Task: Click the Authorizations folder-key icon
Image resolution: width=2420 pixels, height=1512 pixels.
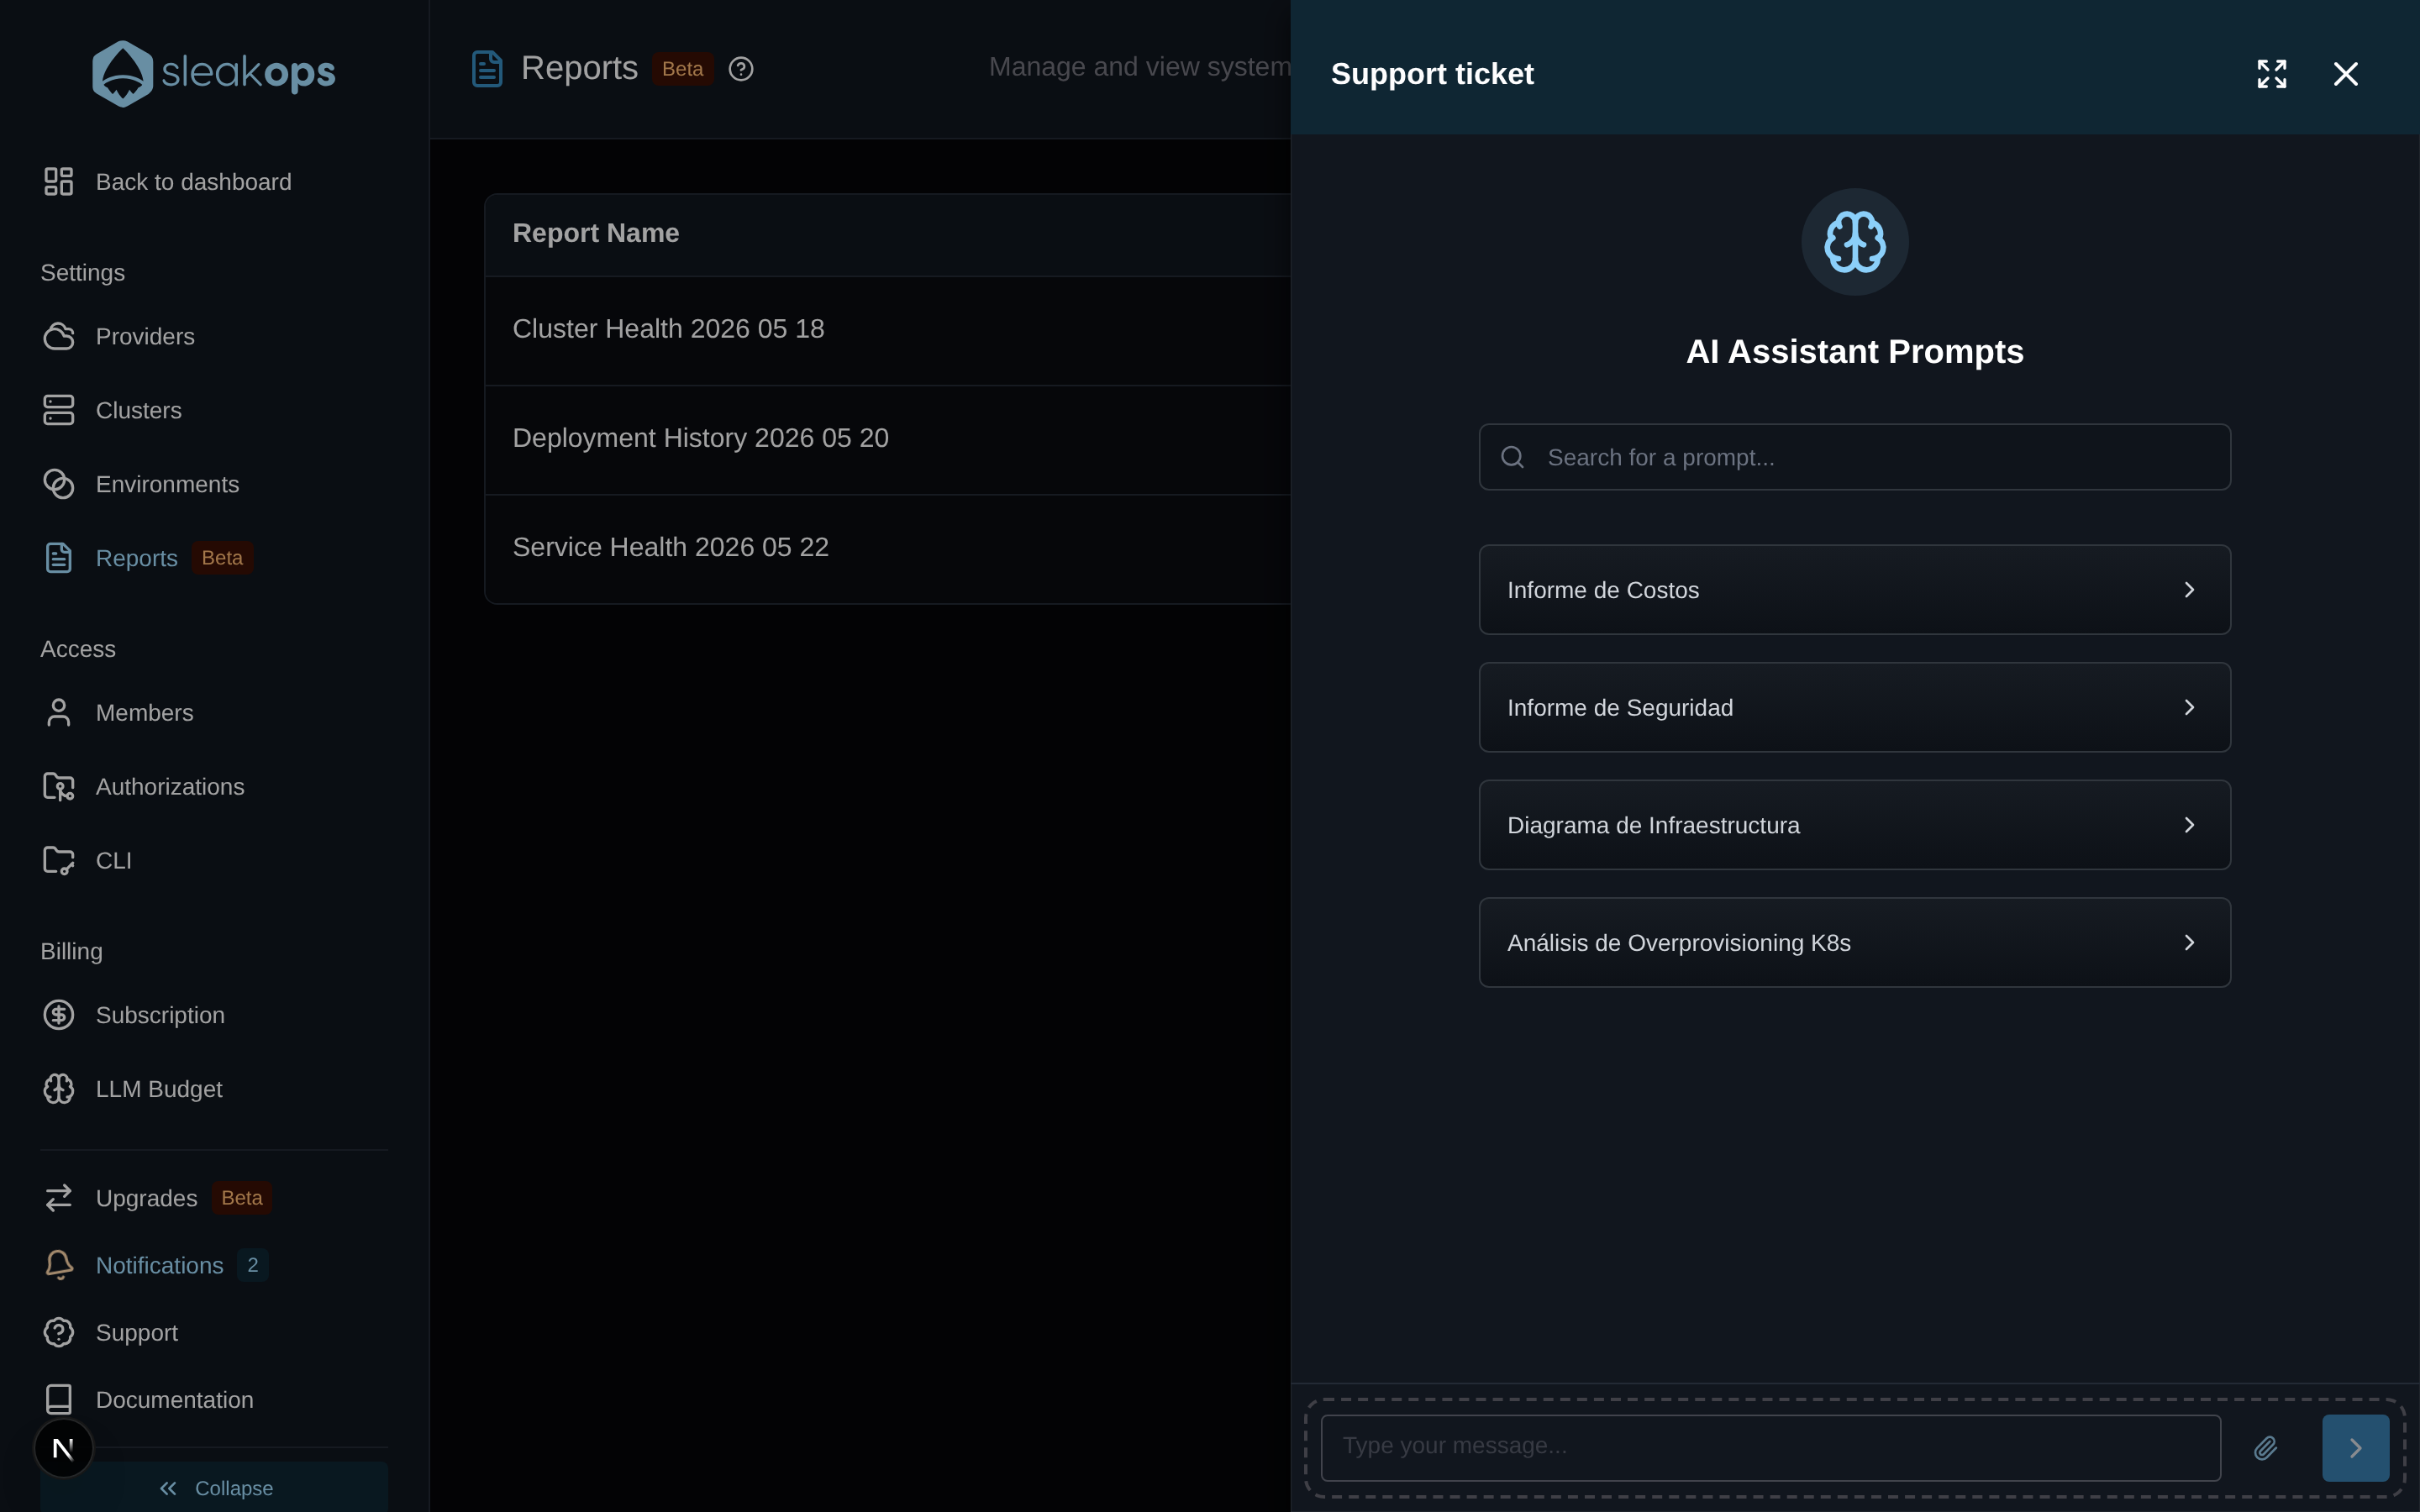Action: (59, 787)
